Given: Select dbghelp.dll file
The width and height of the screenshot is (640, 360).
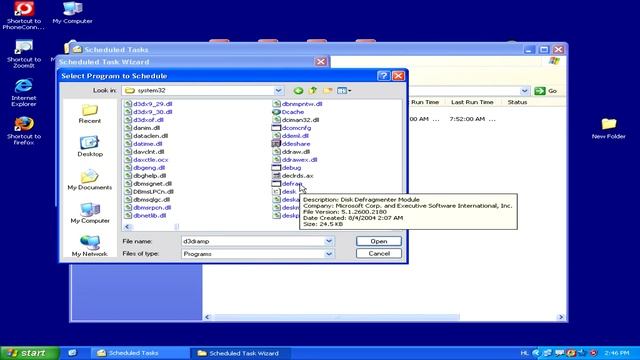Looking at the screenshot, I should coord(145,176).
